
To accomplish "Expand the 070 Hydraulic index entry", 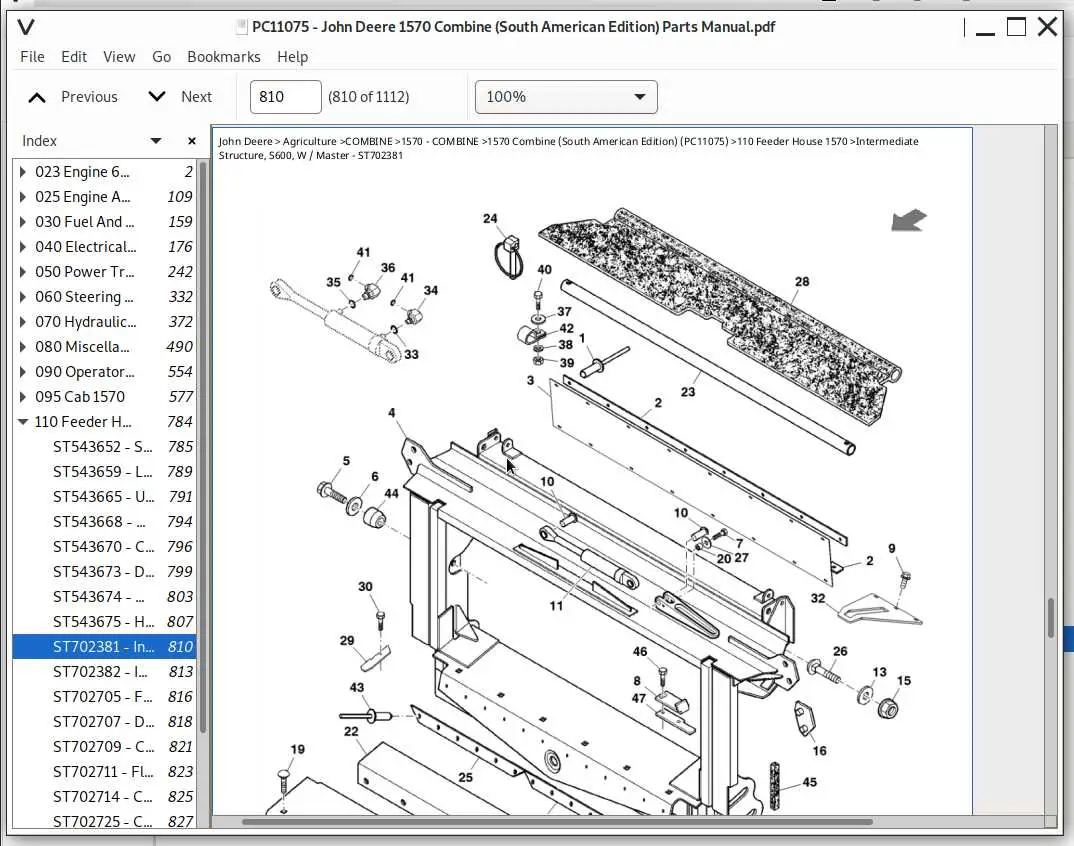I will (23, 321).
